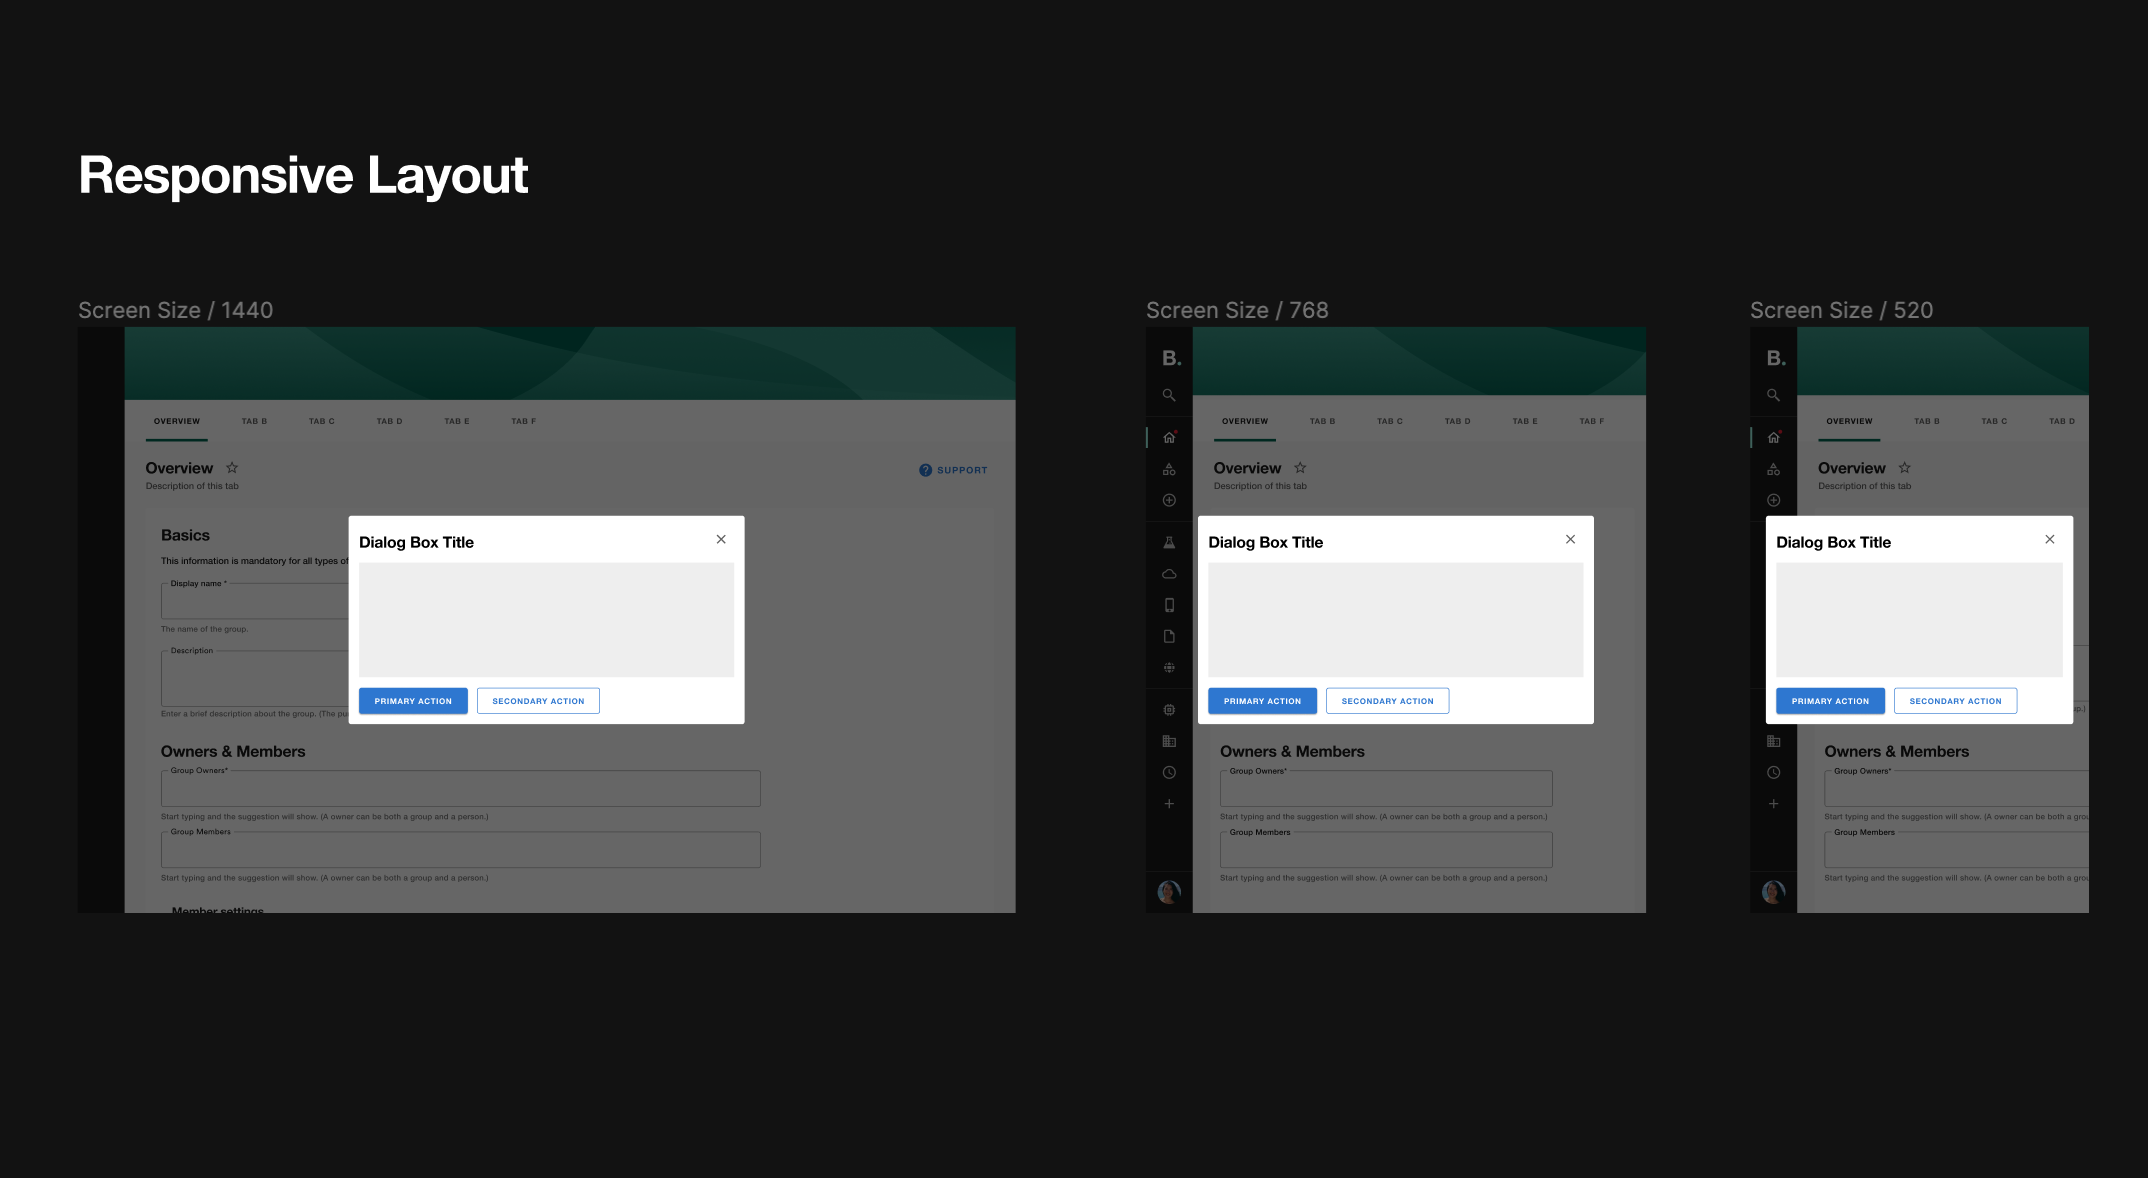Image resolution: width=2148 pixels, height=1178 pixels.
Task: Open Support link in 1440 screen
Action: click(953, 470)
